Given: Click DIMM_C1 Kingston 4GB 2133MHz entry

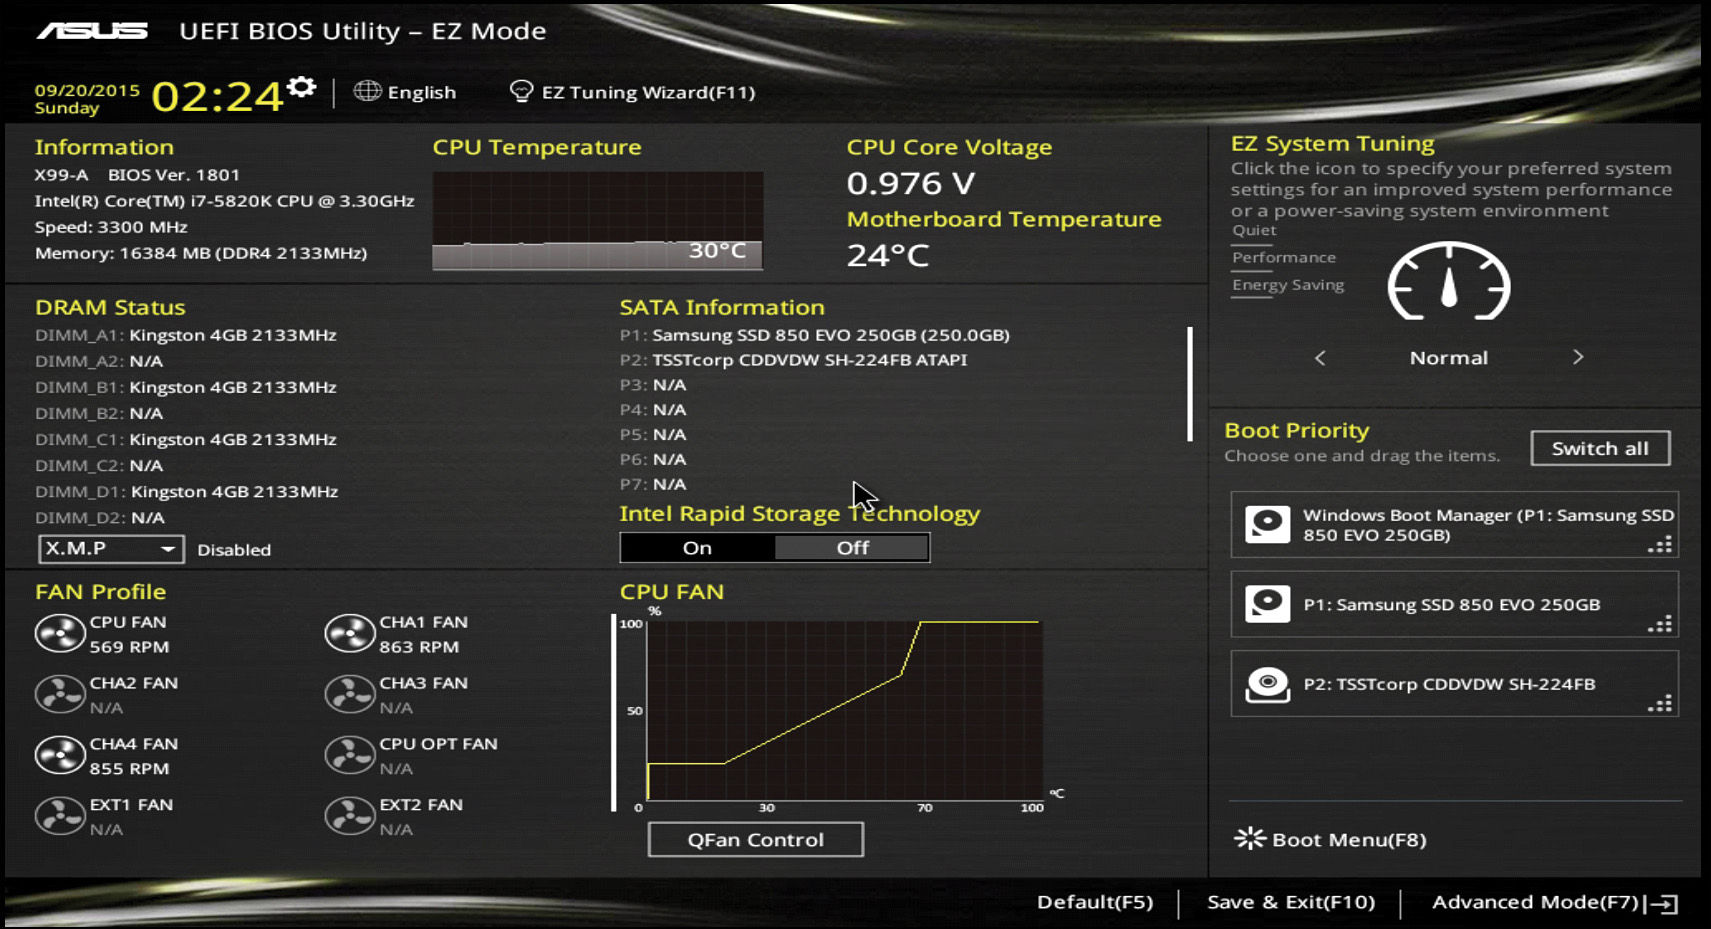Looking at the screenshot, I should (x=186, y=439).
